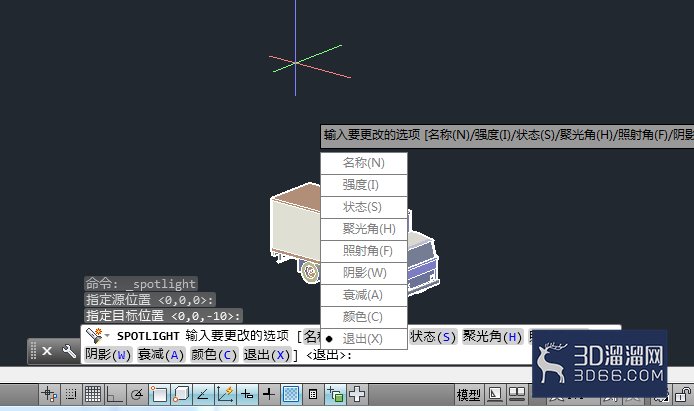The height and width of the screenshot is (411, 694).
Task: Click the 模型 model space button
Action: 468,395
